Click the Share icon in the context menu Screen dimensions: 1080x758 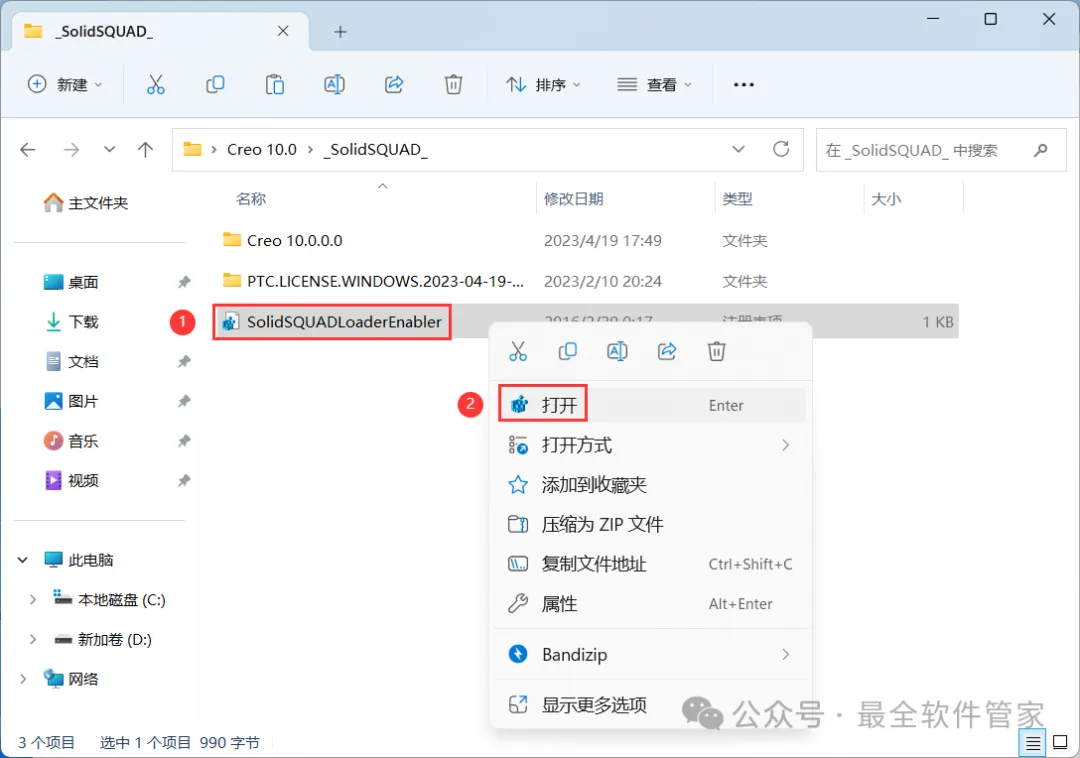tap(667, 351)
